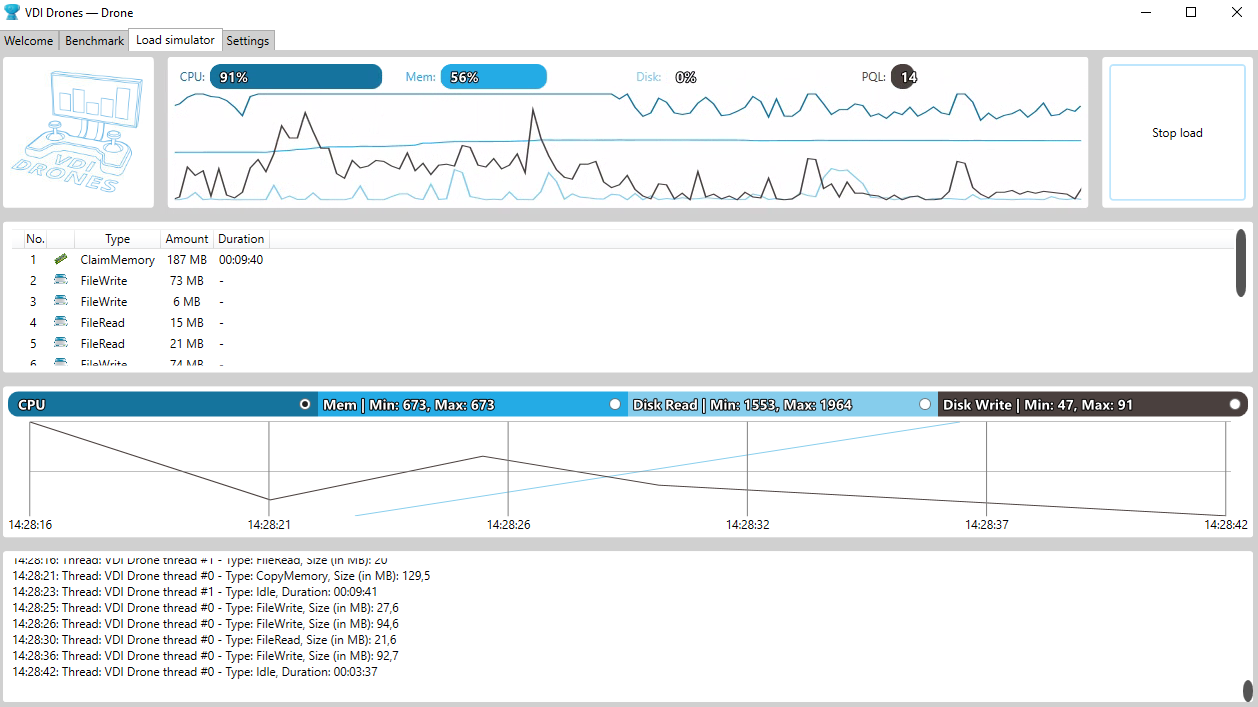Click the FileWrite 94,6 log line

click(206, 624)
